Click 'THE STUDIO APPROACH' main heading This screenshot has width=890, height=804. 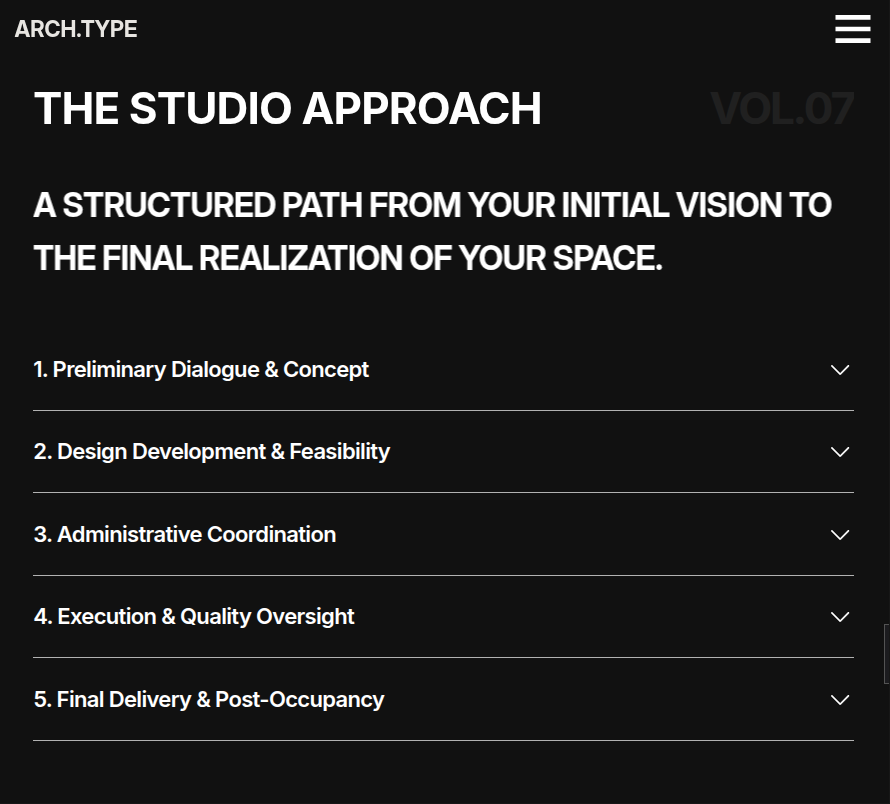(288, 108)
